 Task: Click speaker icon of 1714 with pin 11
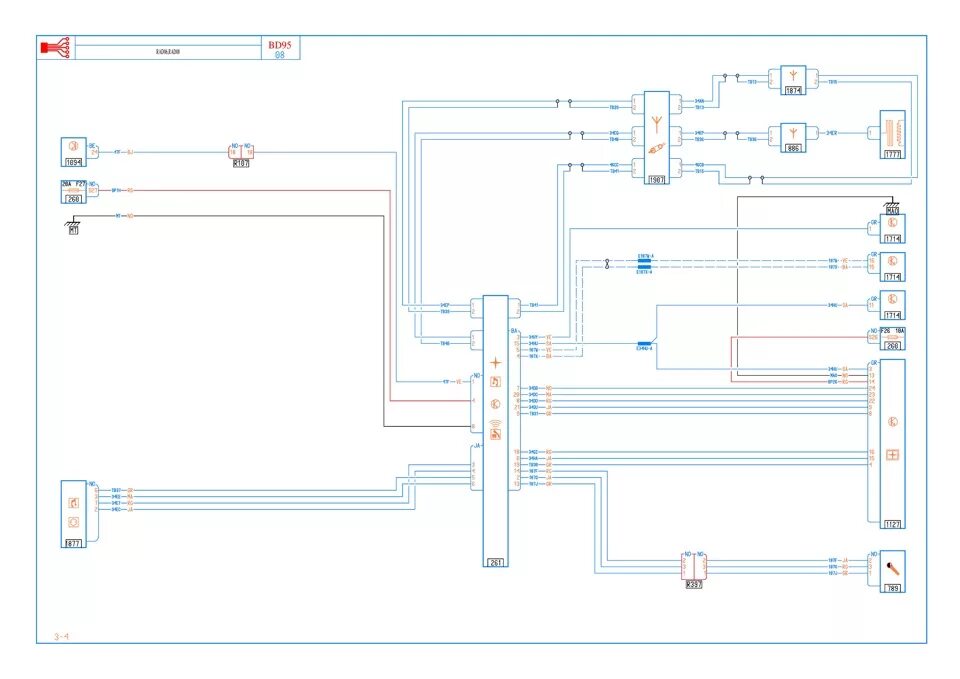pyautogui.click(x=892, y=299)
